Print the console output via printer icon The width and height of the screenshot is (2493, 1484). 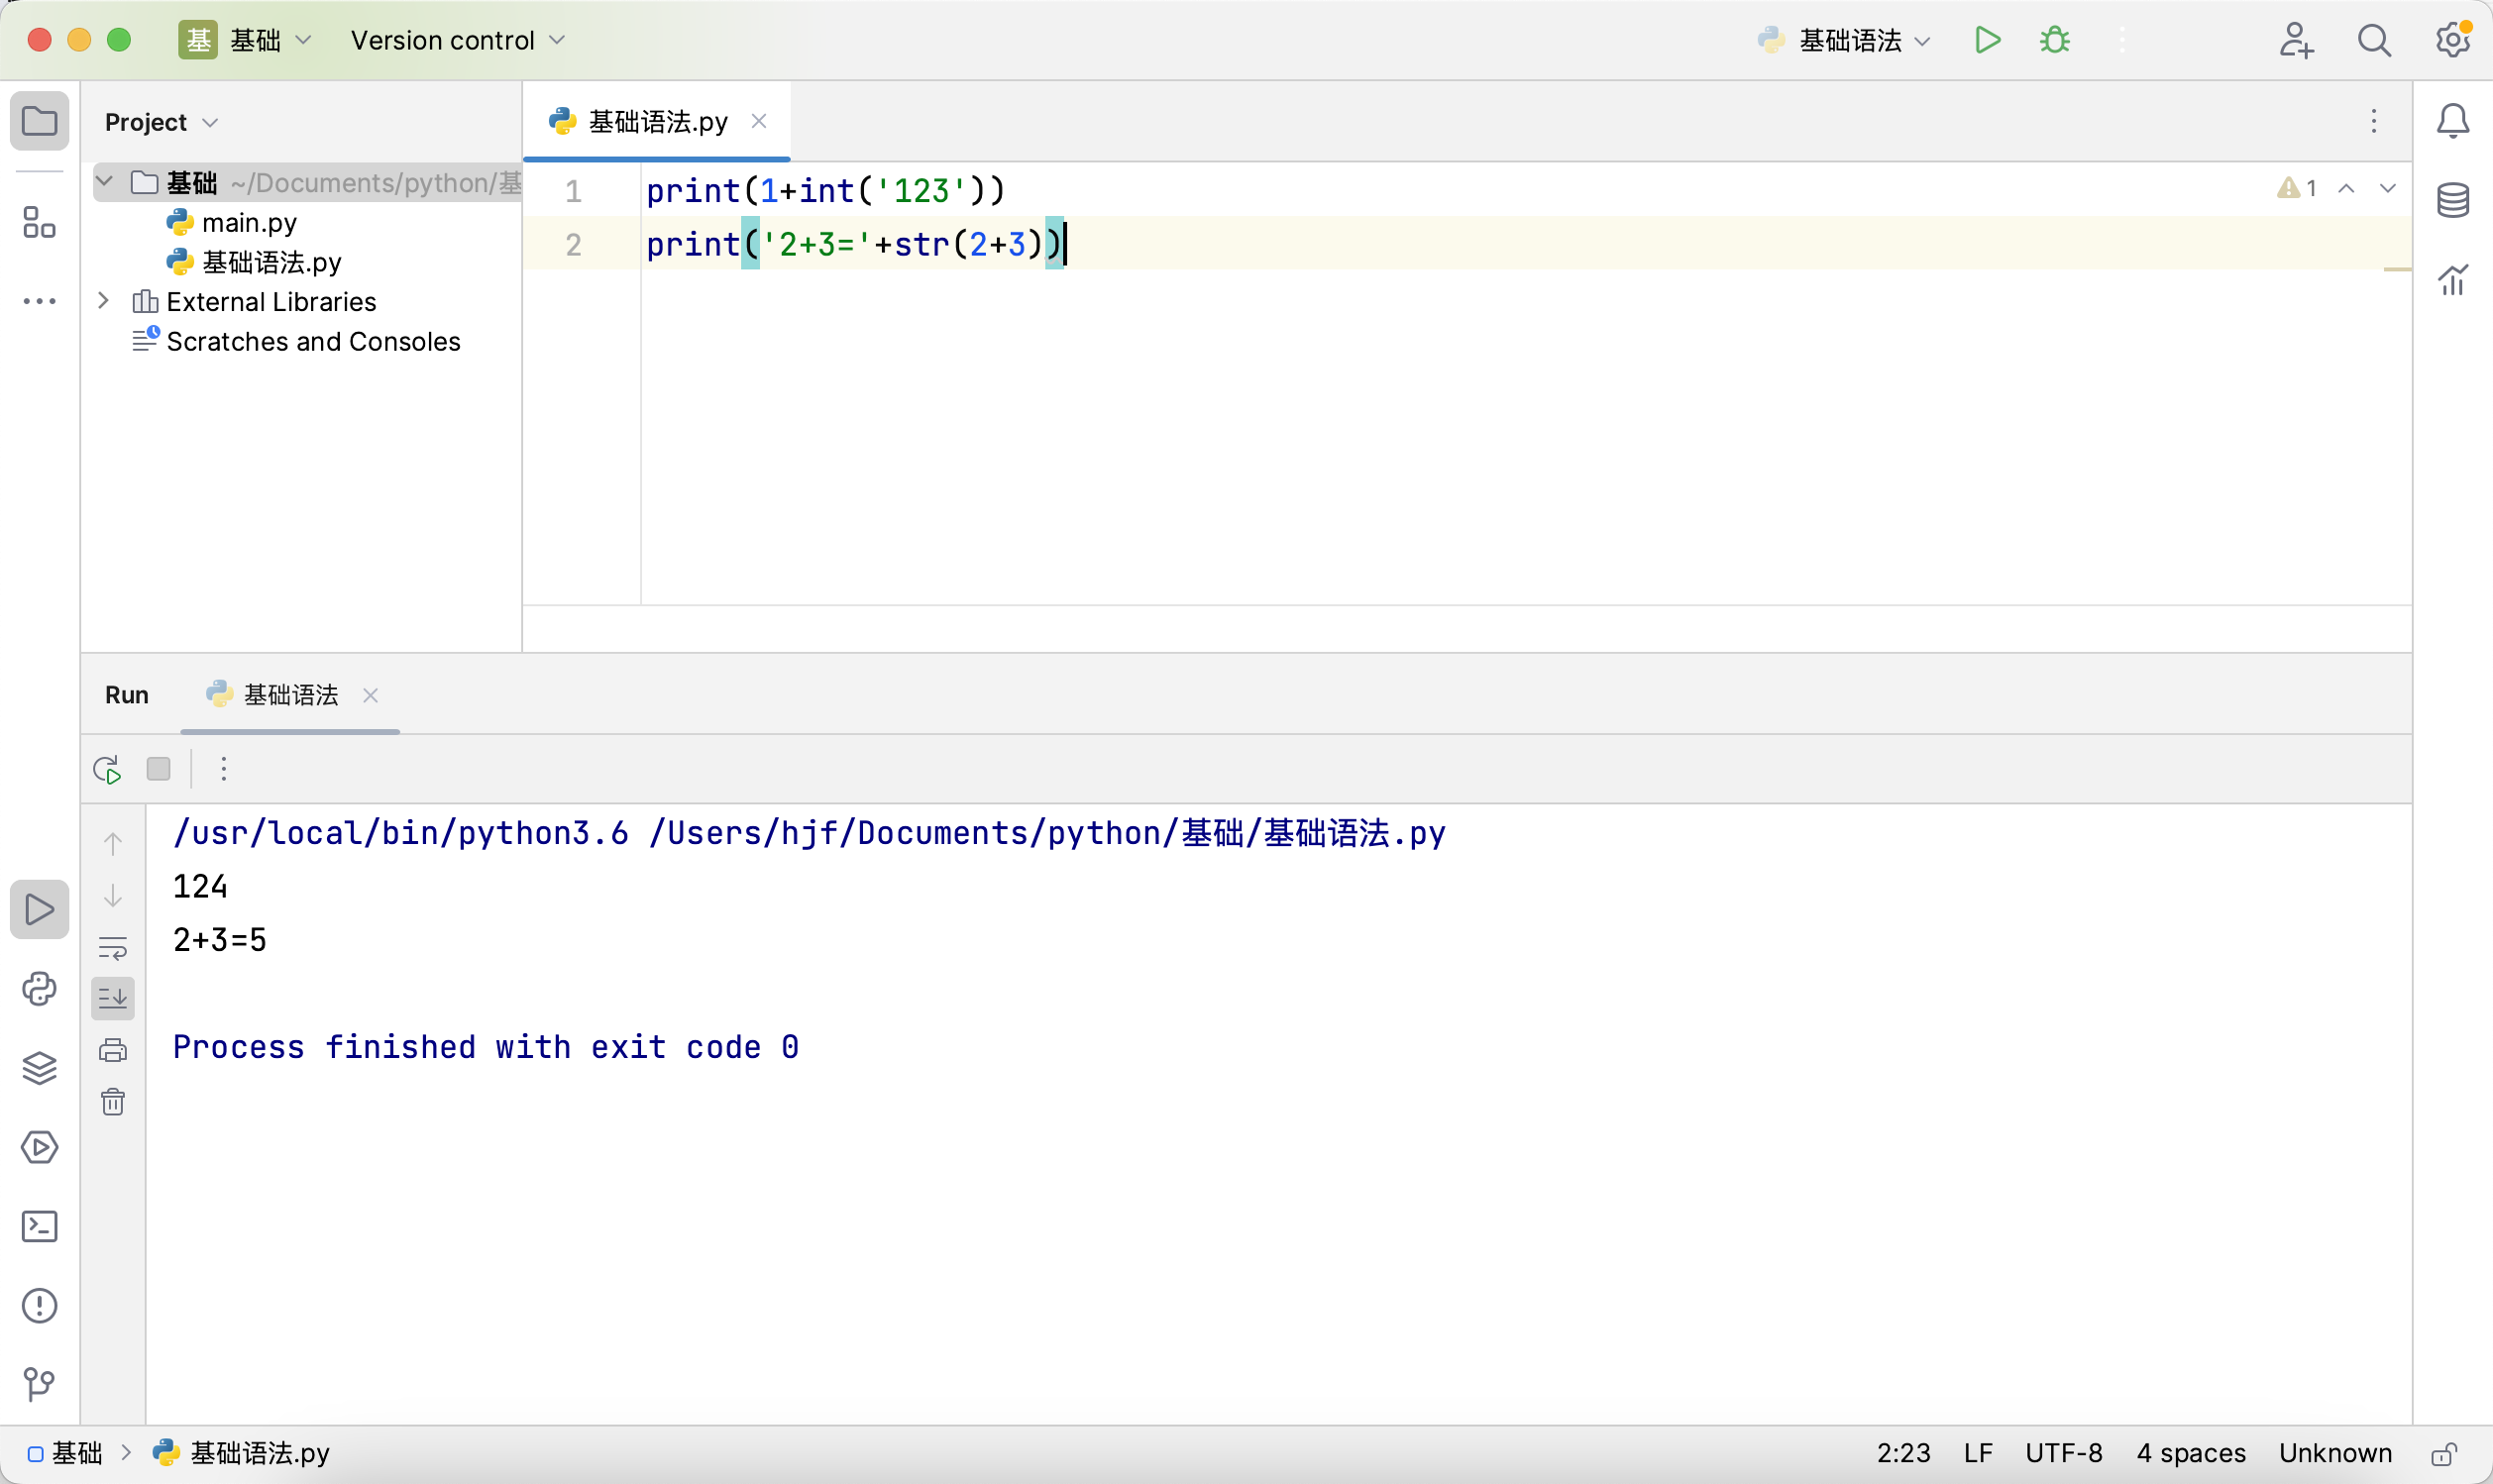coord(113,1050)
